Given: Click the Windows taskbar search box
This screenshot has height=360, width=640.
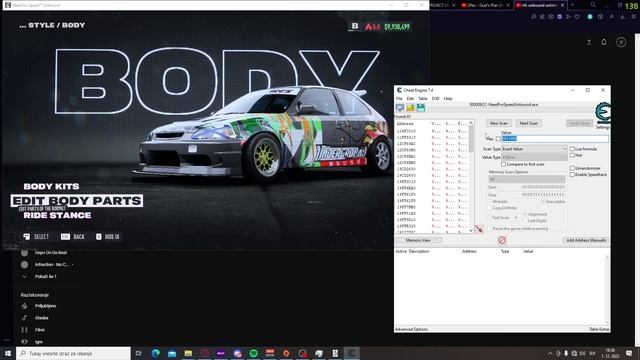Looking at the screenshot, I should (73, 353).
